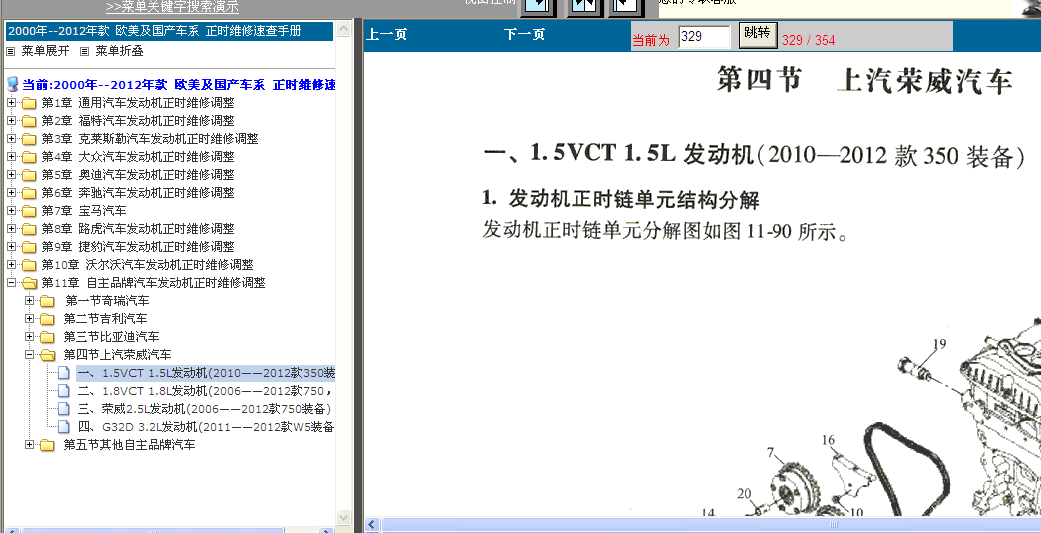Focus the page number field showing 329

coord(704,37)
